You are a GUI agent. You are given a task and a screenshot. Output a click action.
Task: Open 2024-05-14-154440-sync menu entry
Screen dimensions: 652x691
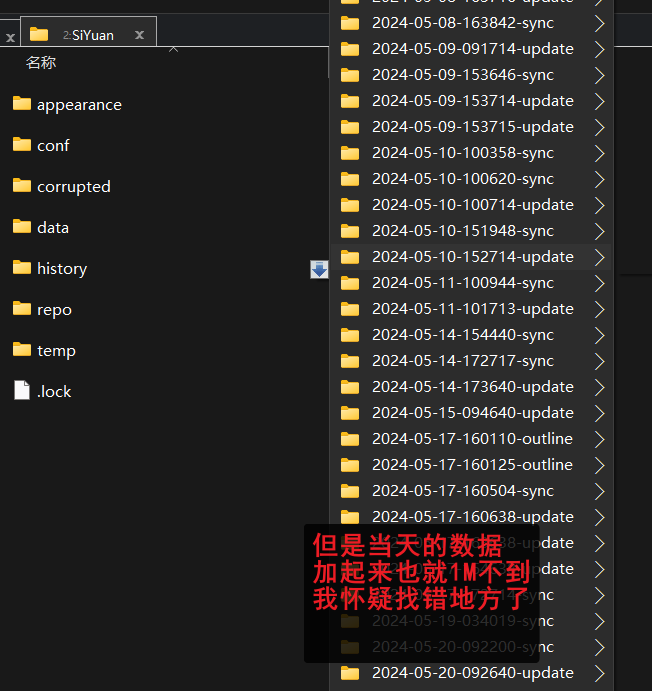(x=471, y=335)
